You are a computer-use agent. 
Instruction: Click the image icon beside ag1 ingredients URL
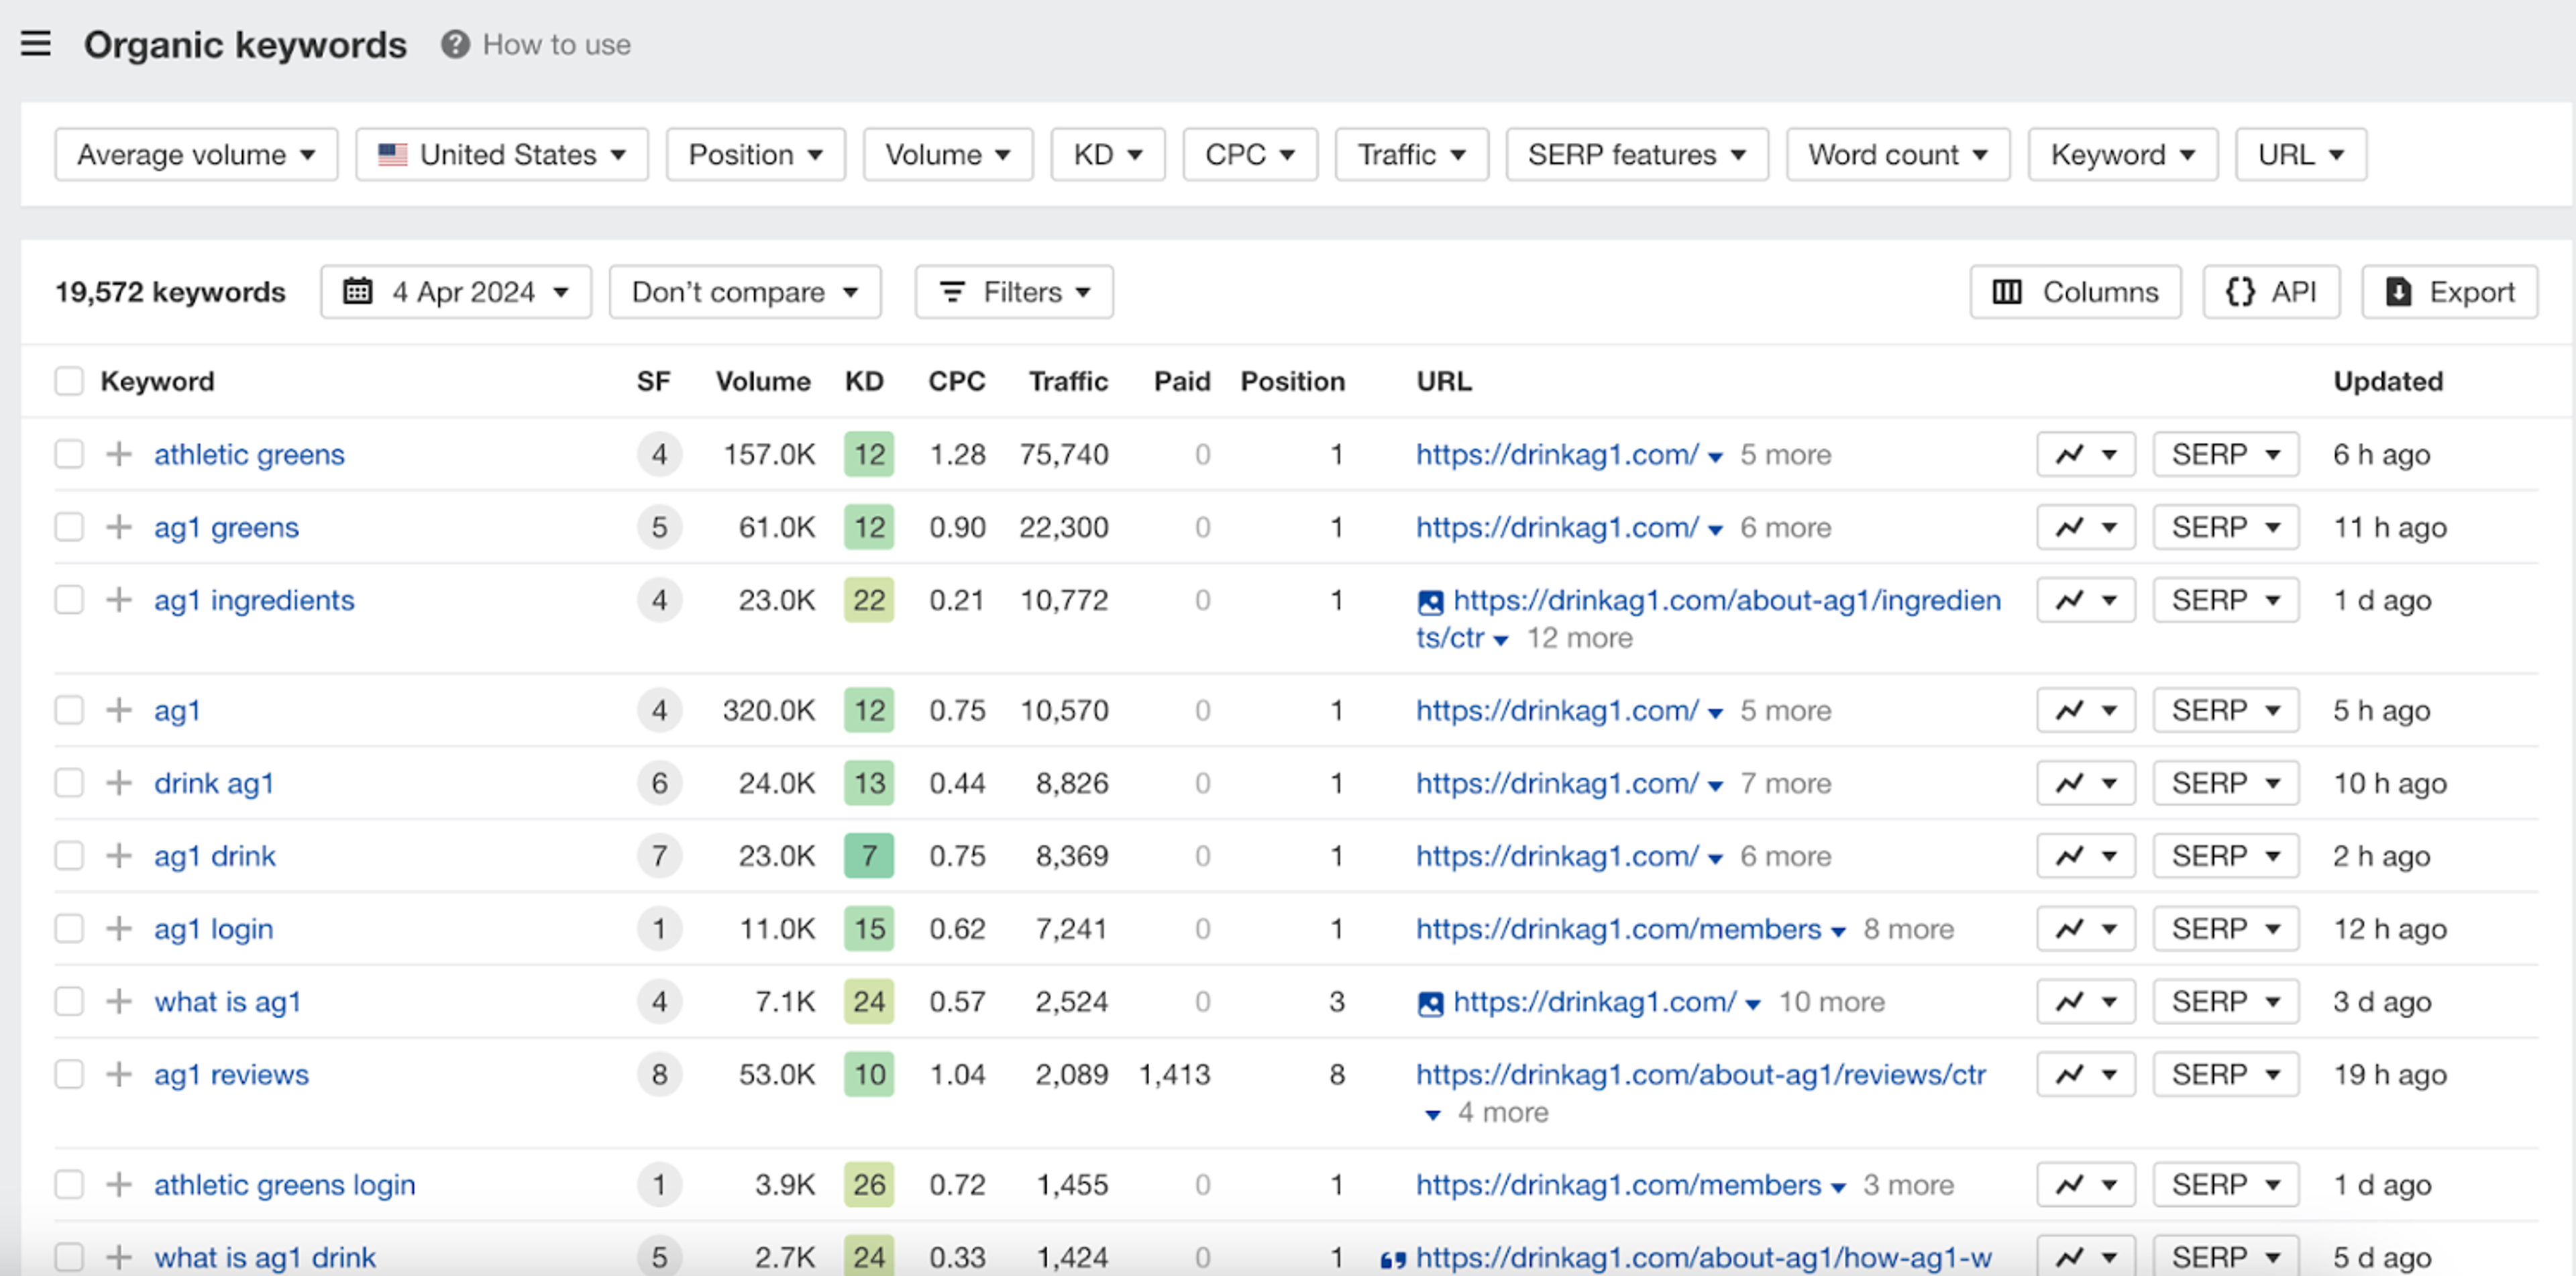point(1430,601)
